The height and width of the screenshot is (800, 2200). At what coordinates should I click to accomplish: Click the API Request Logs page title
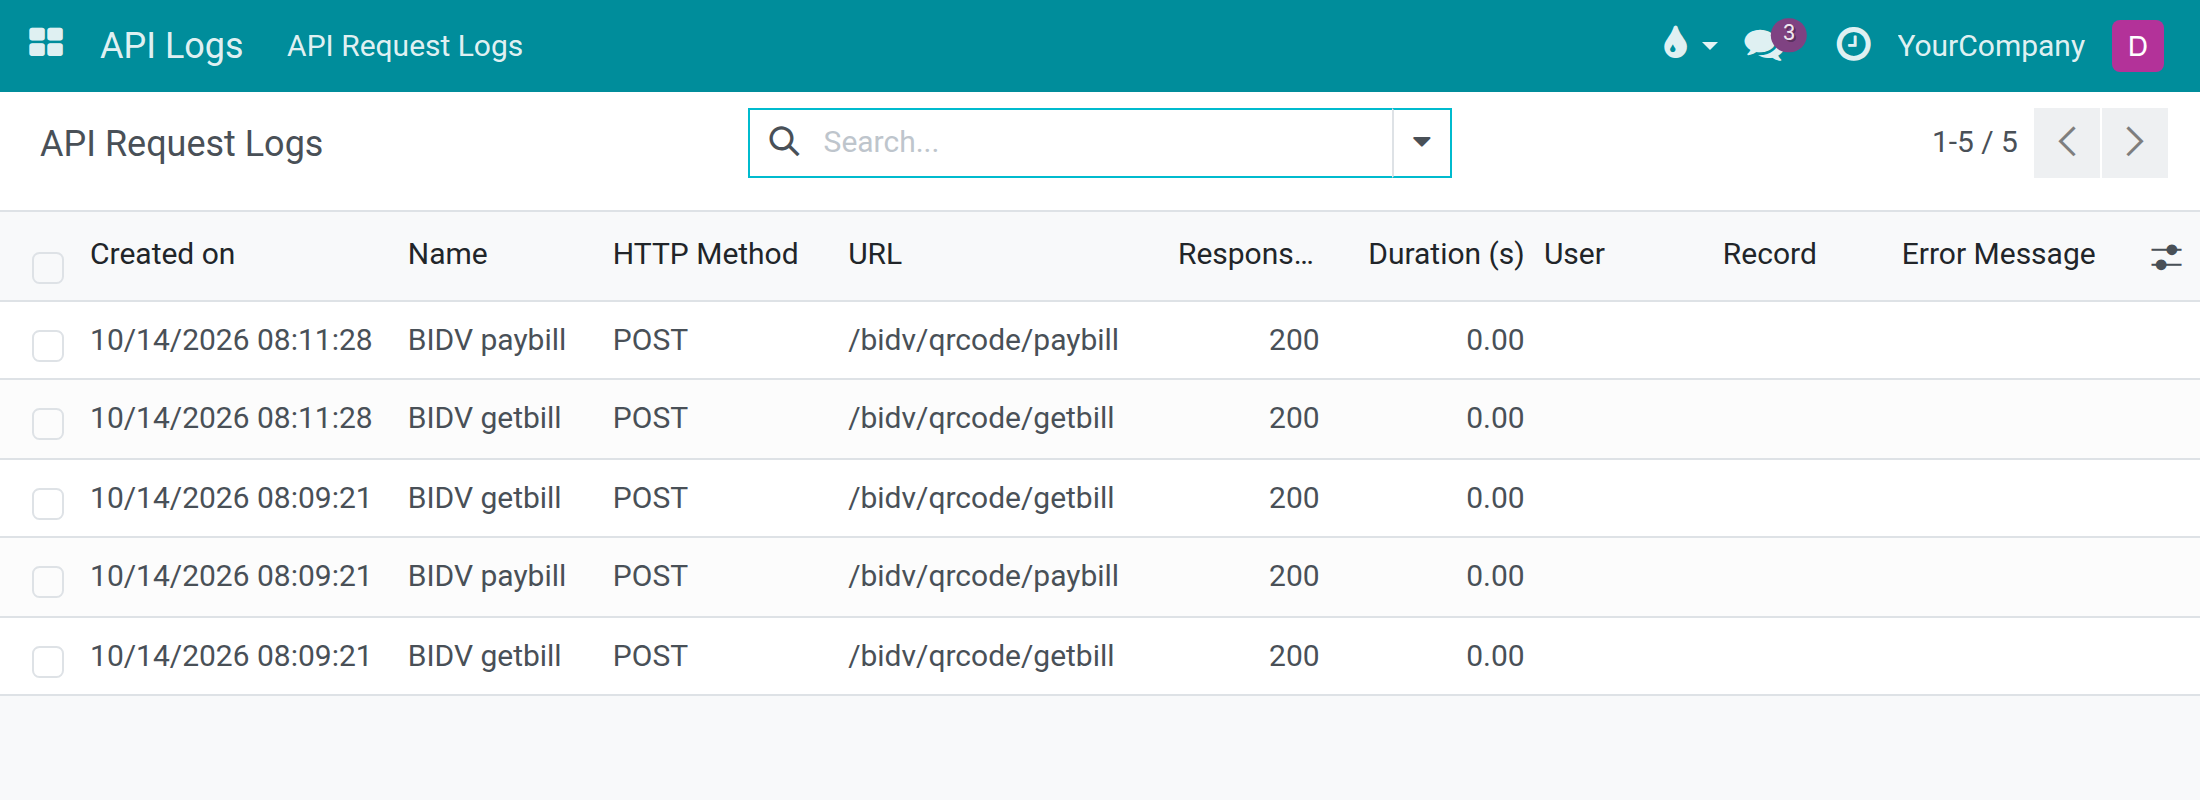pos(182,144)
